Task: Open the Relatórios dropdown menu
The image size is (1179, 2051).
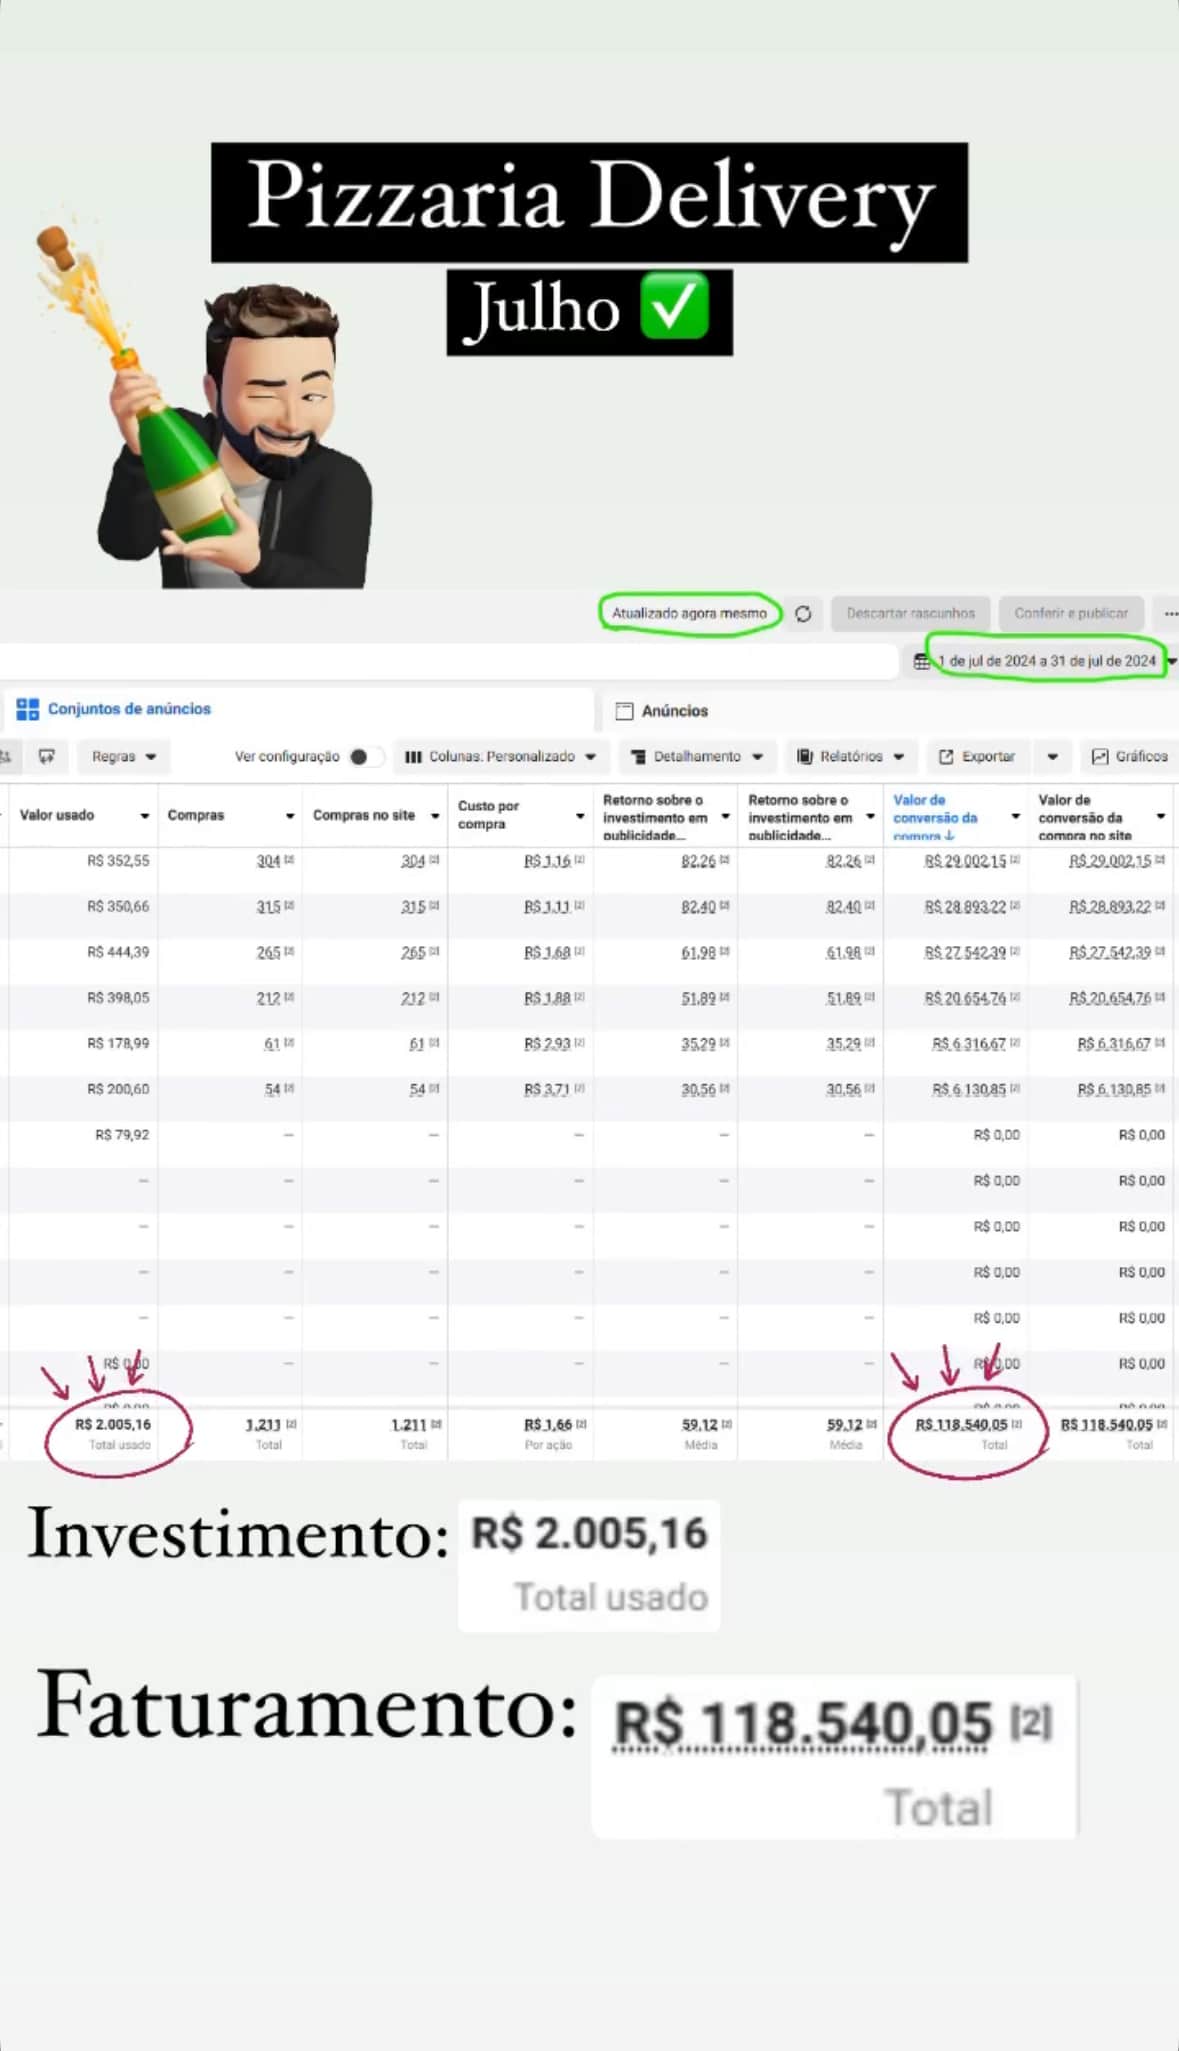Action: pyautogui.click(x=851, y=757)
